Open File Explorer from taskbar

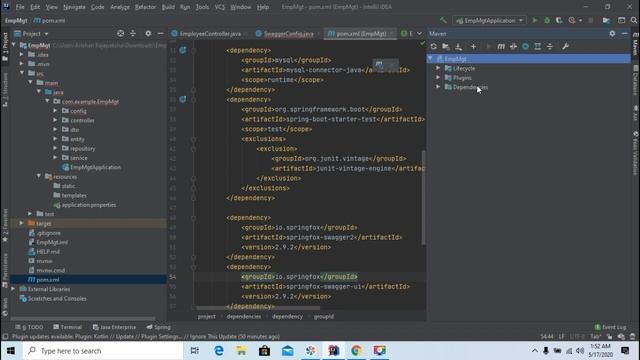tap(241, 351)
